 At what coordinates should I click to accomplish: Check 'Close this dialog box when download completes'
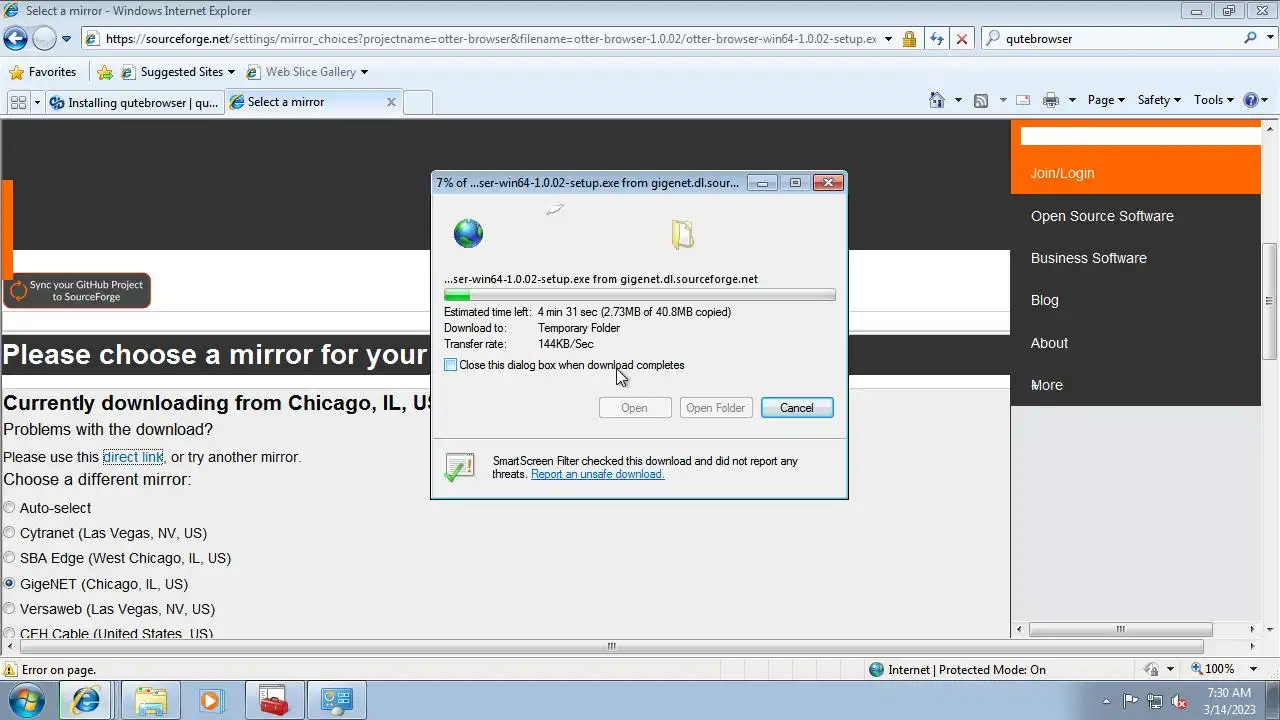pyautogui.click(x=451, y=365)
